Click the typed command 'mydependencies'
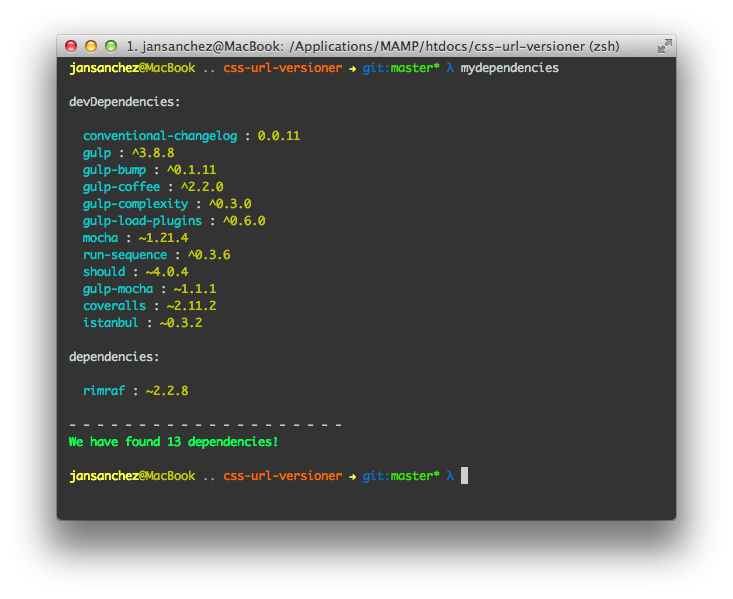This screenshot has width=733, height=599. [510, 68]
